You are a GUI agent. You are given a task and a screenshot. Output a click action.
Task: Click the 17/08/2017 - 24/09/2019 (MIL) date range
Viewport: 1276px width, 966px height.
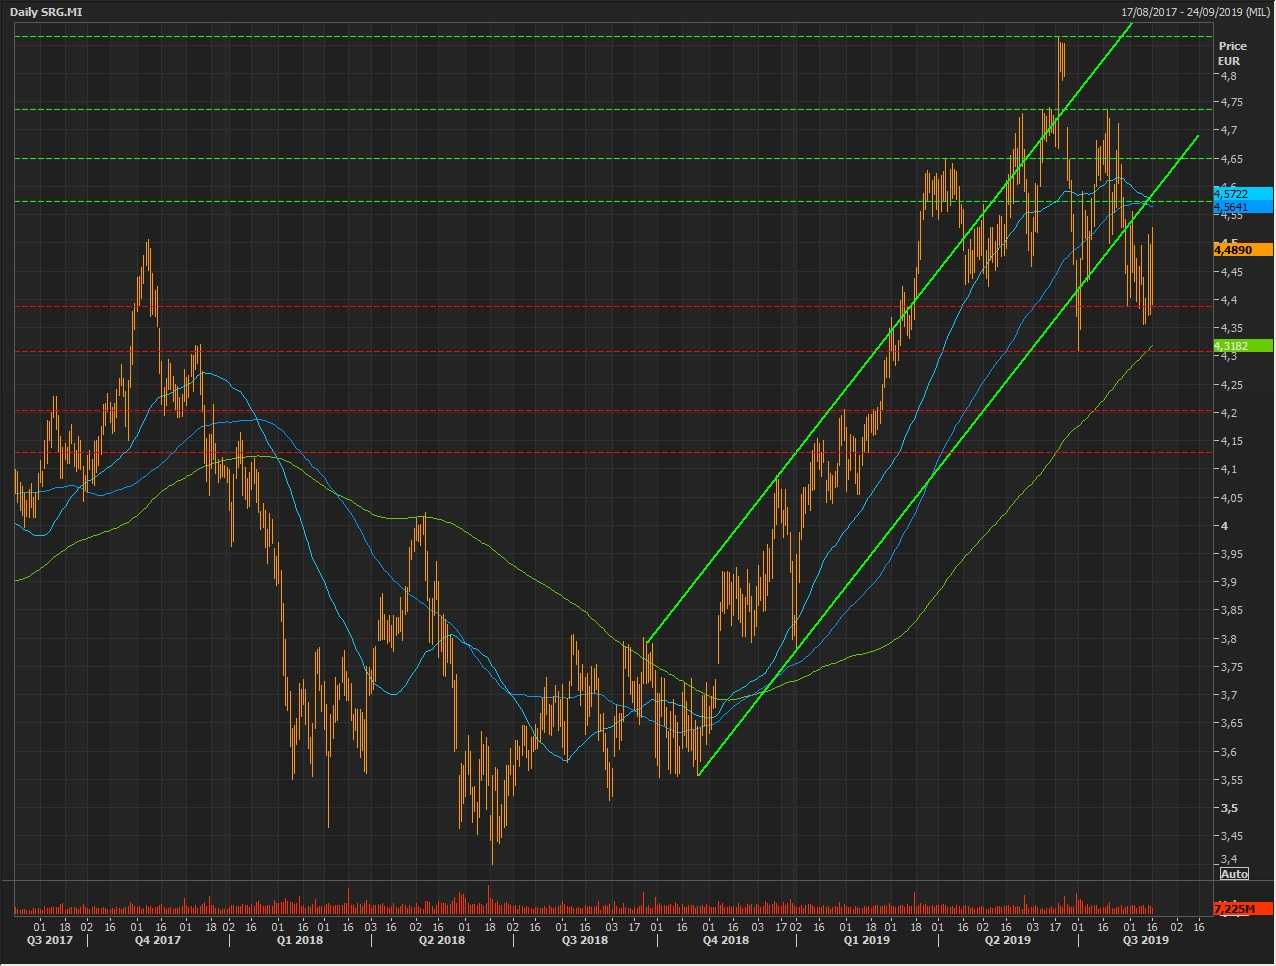coord(1195,12)
